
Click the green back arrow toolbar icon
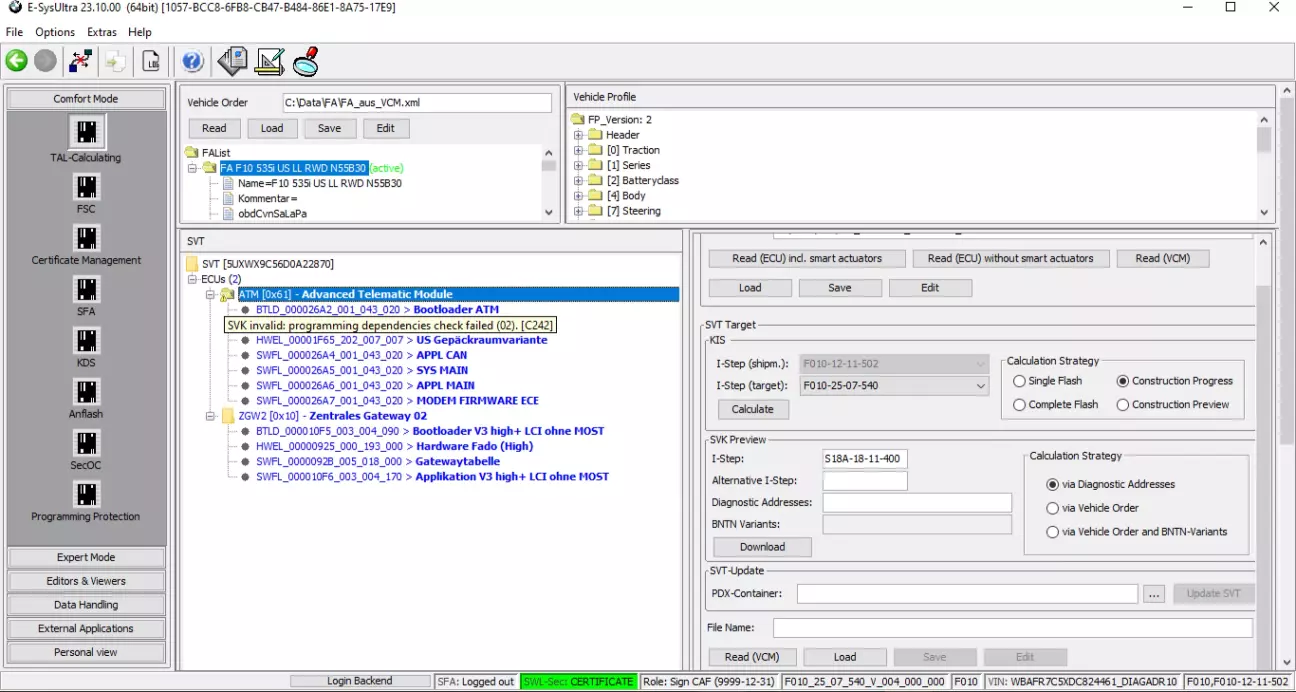17,61
